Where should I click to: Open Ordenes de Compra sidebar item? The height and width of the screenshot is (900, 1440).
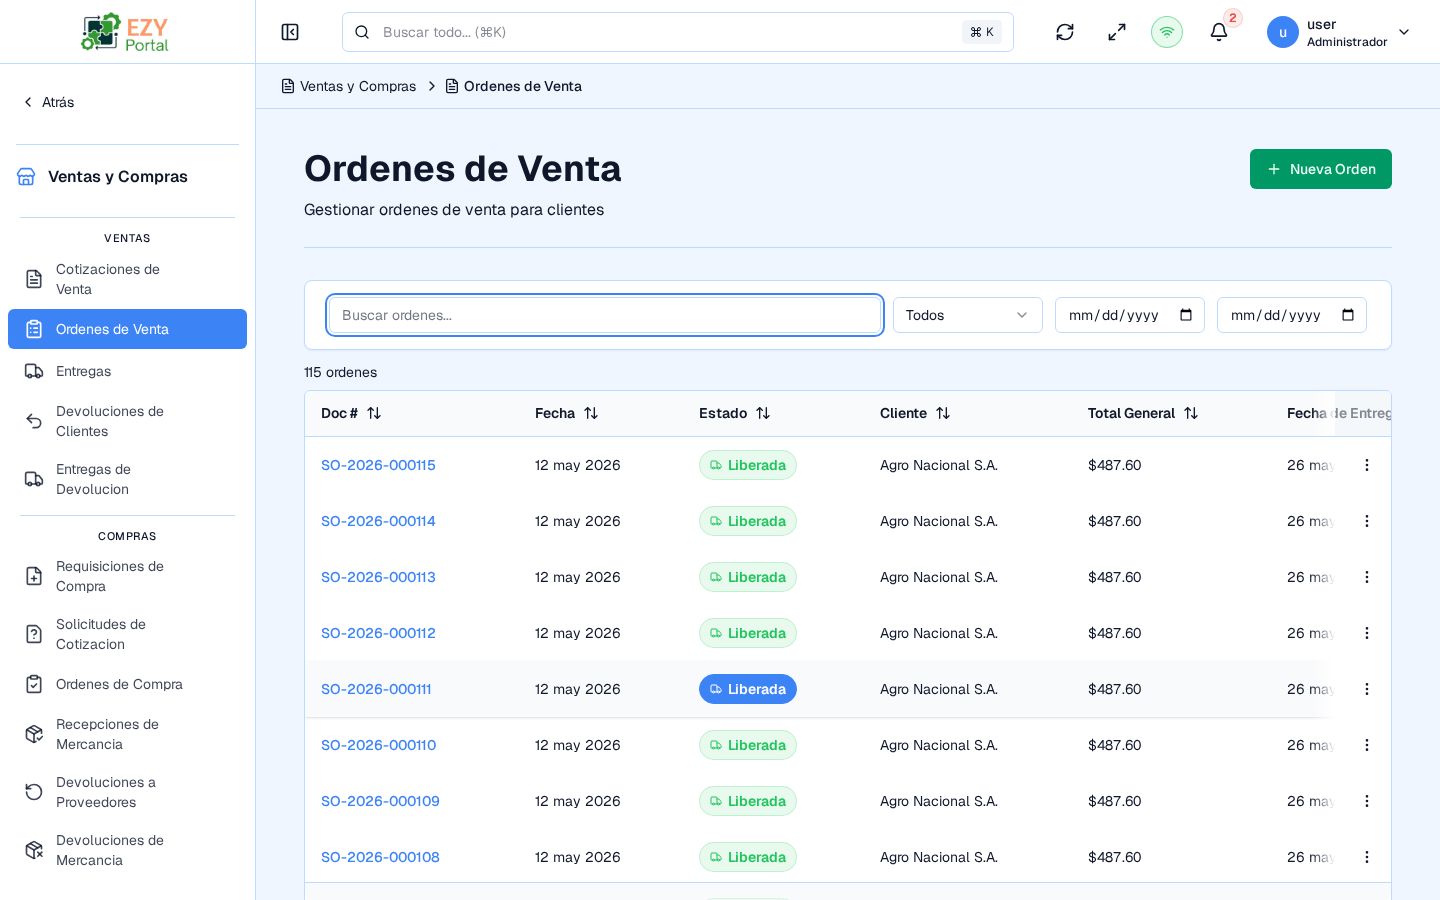127,684
